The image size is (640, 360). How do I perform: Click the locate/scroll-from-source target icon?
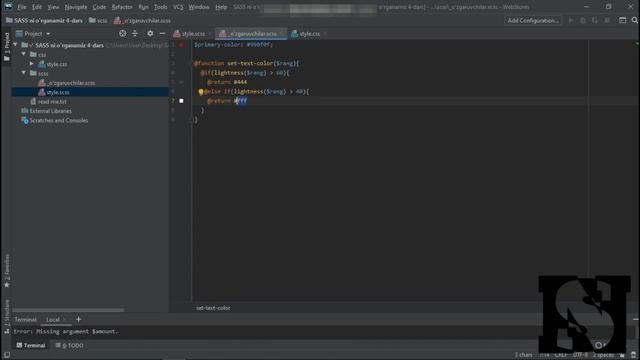tap(122, 33)
